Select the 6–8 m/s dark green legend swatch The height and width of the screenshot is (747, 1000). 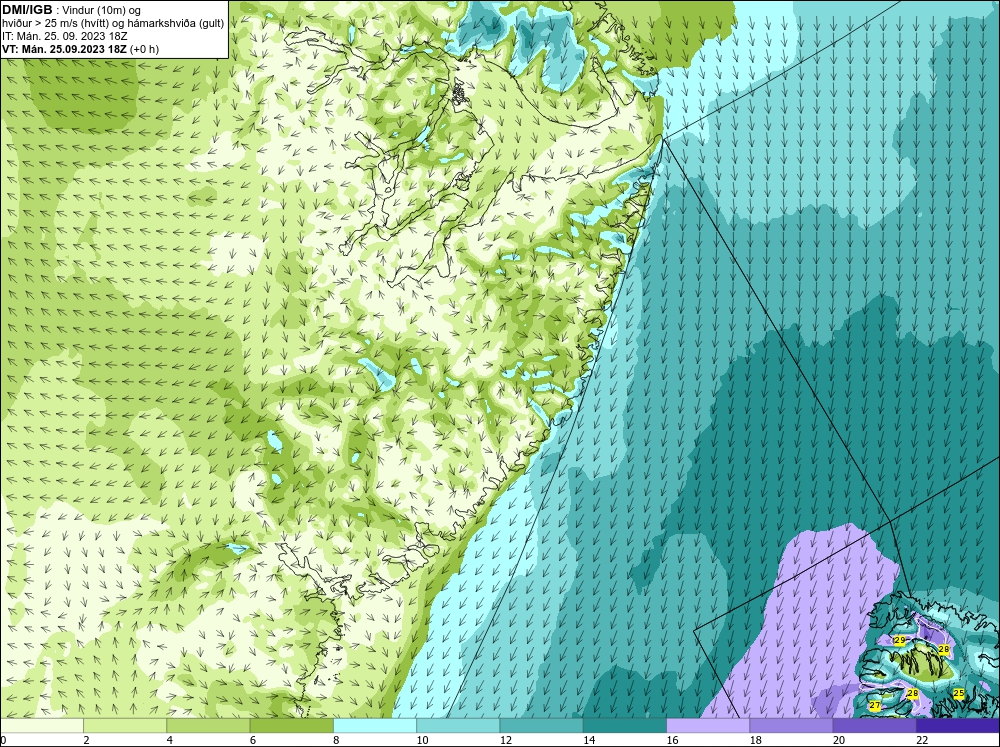tap(291, 725)
